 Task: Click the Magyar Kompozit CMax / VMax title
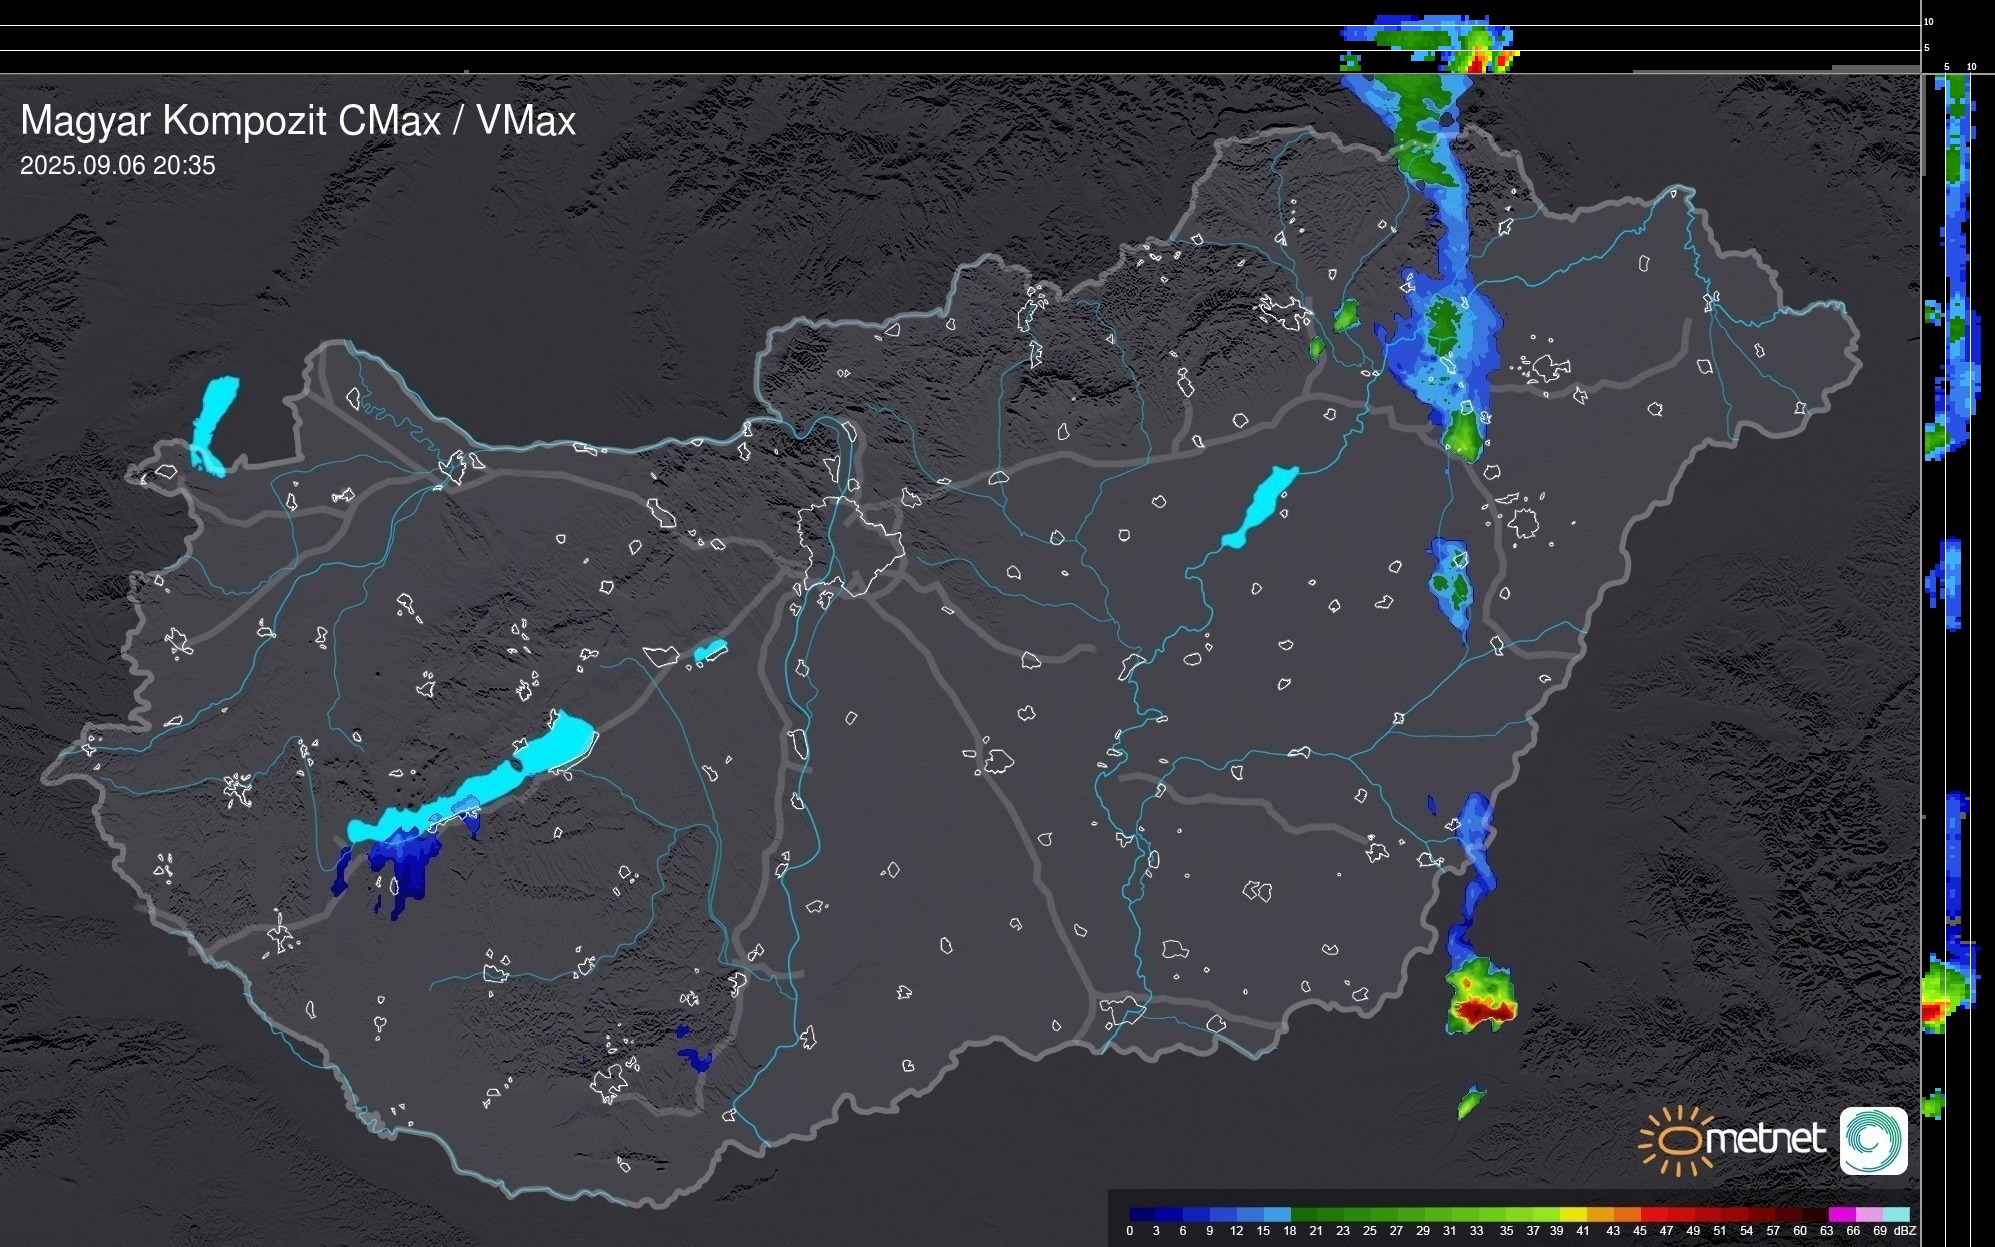(298, 121)
